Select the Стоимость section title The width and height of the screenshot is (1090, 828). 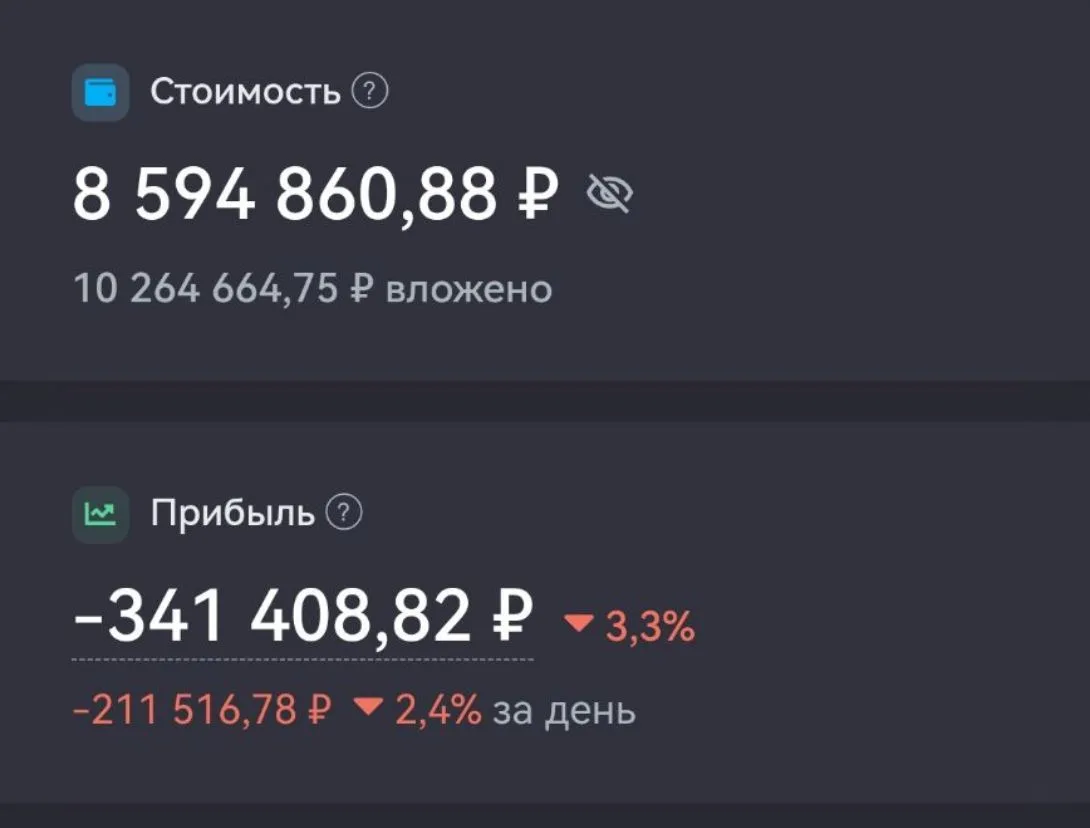coord(245,91)
